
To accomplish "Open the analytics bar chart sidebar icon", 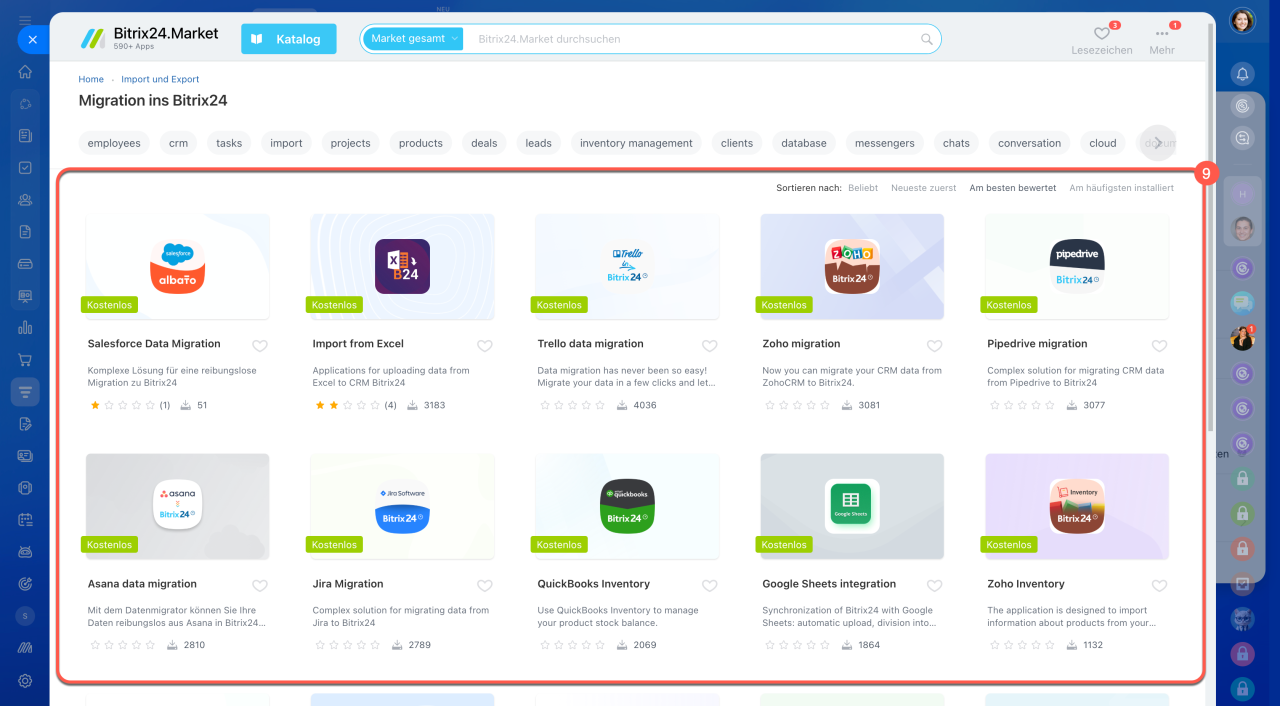I will click(x=25, y=327).
